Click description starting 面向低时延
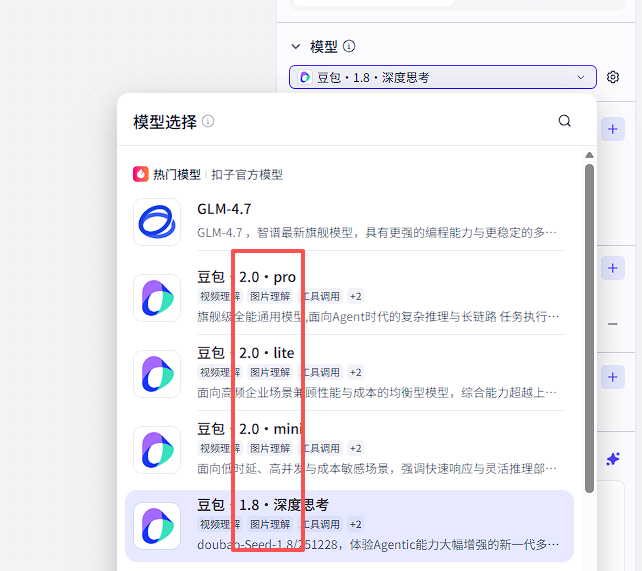The width and height of the screenshot is (642, 571). (377, 468)
